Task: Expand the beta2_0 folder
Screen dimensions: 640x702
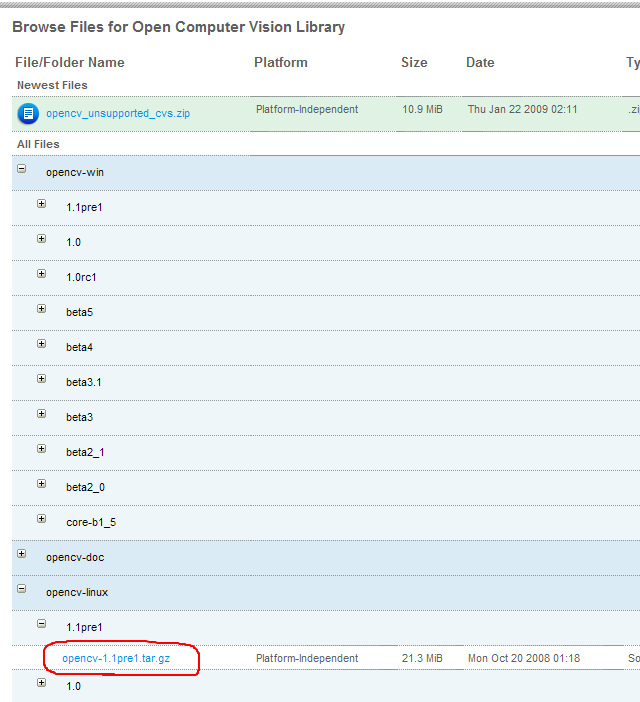Action: (42, 484)
